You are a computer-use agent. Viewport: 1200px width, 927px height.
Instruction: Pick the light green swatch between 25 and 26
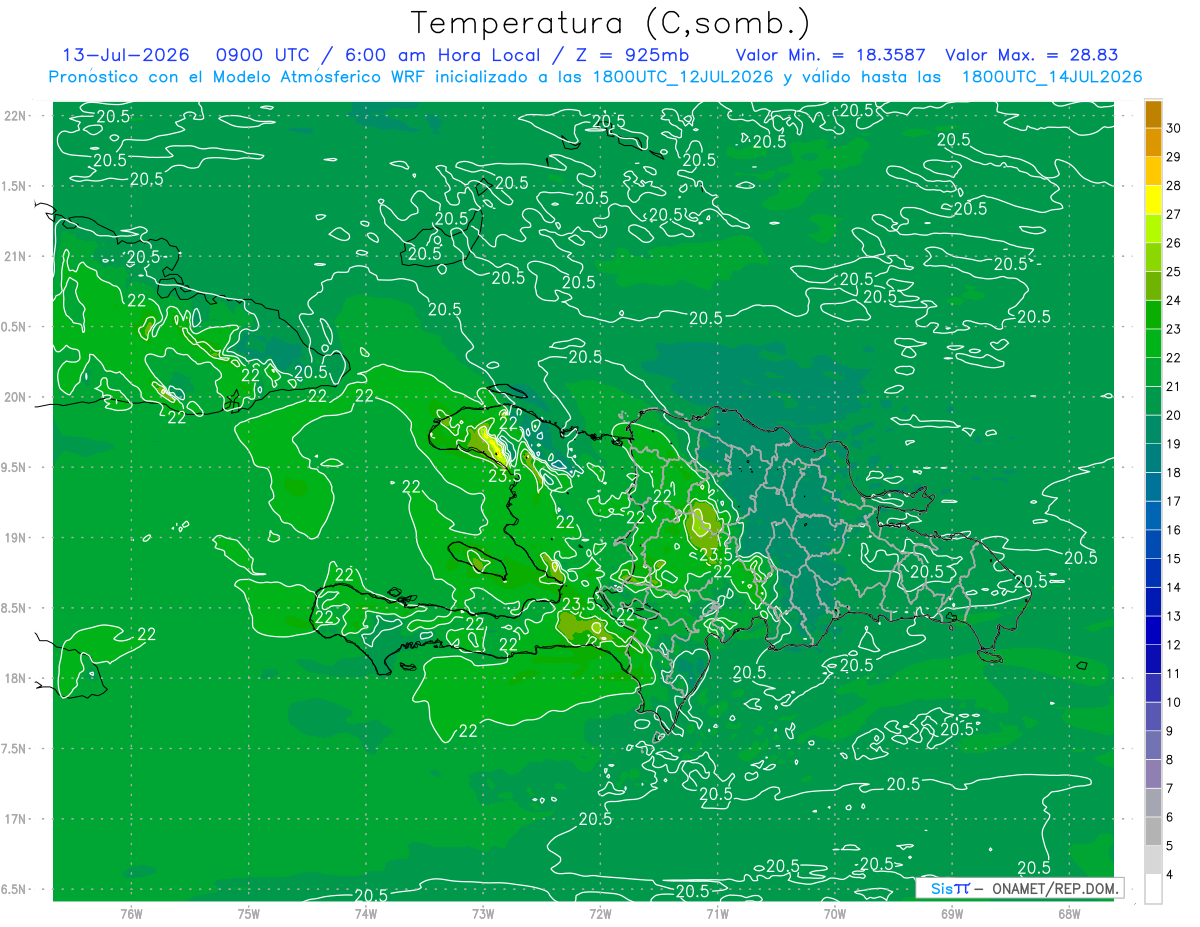[1153, 258]
